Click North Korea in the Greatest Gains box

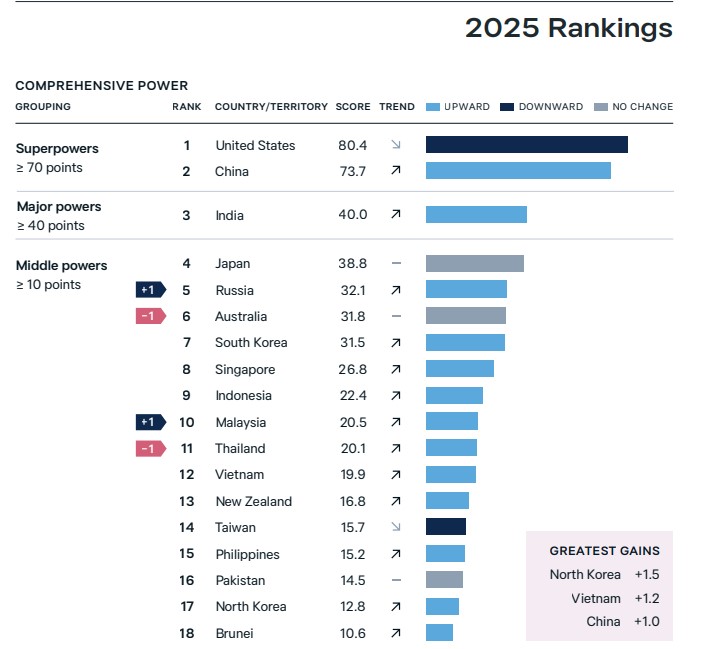[584, 574]
